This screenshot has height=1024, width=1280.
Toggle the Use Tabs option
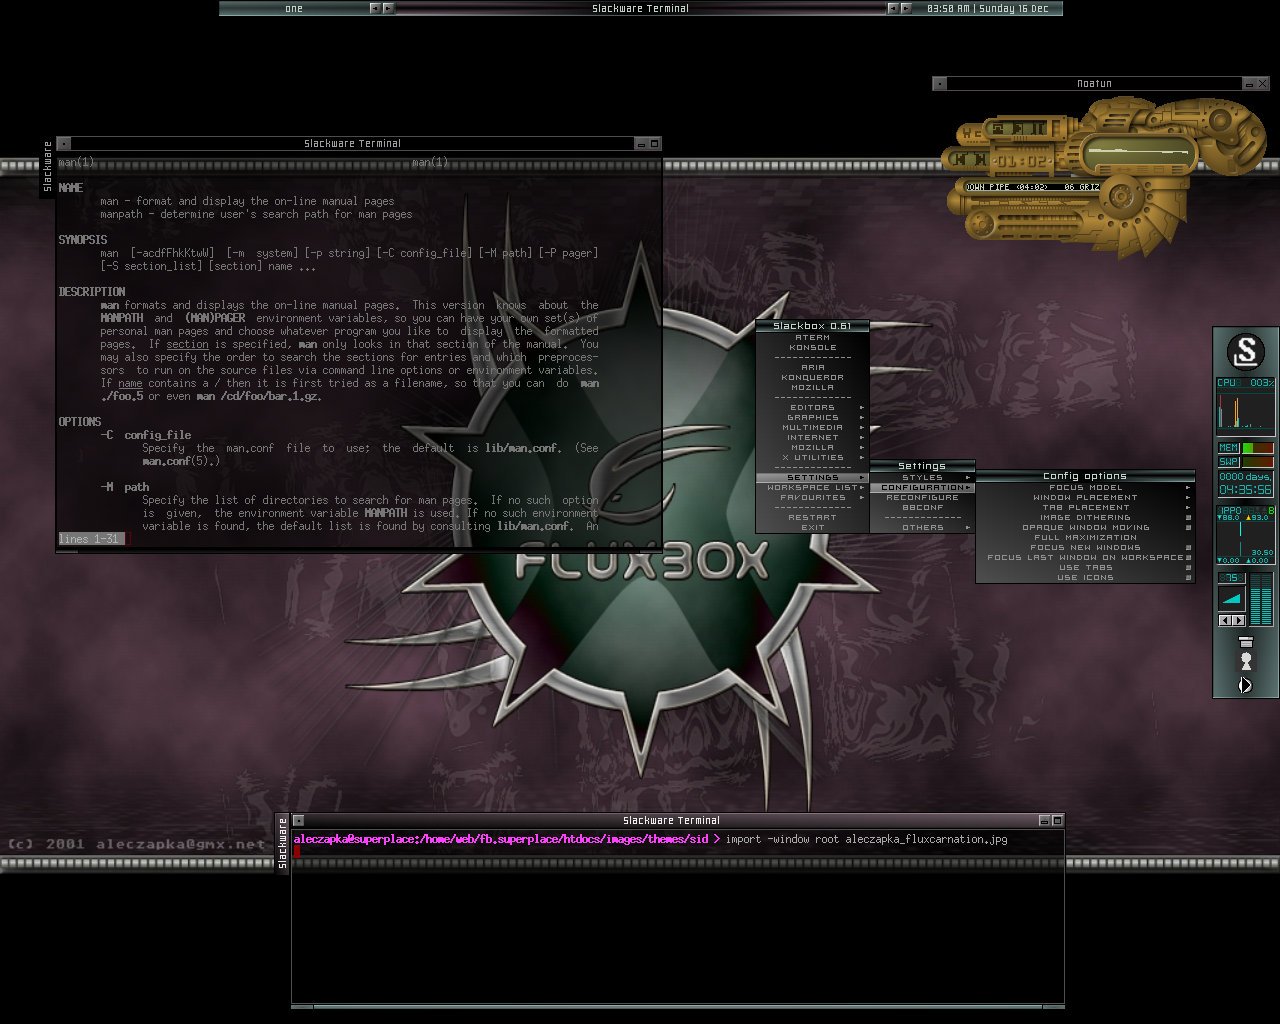click(x=1085, y=567)
